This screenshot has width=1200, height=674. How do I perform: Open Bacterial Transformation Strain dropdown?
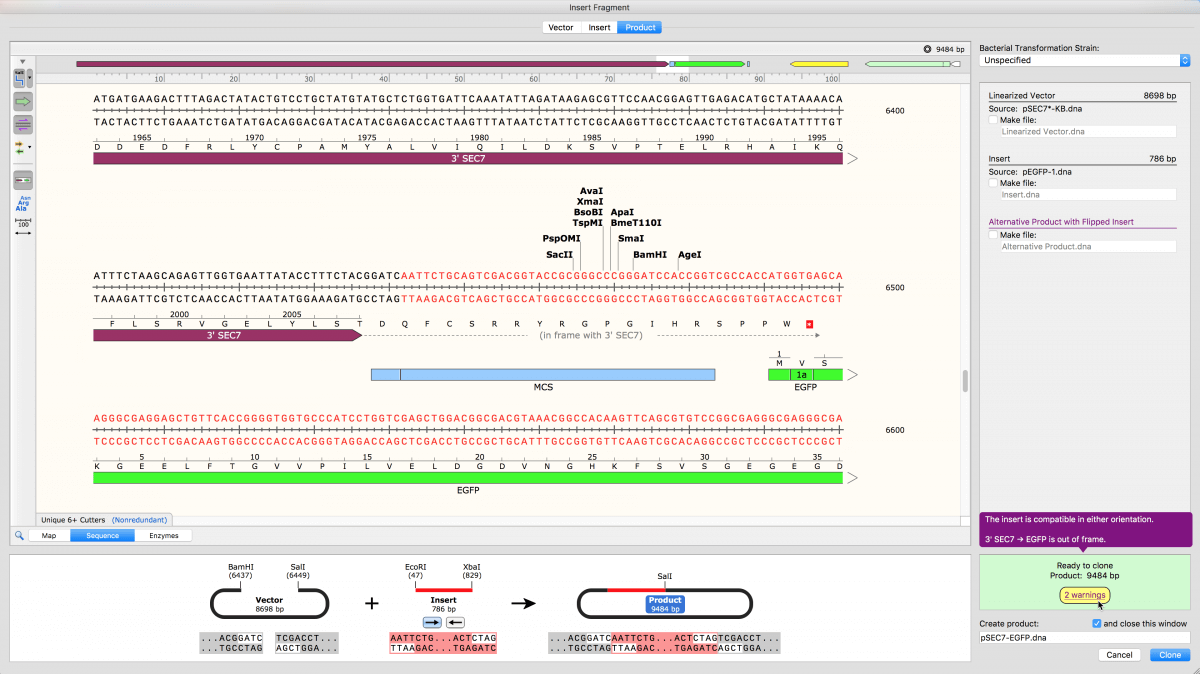point(1084,60)
